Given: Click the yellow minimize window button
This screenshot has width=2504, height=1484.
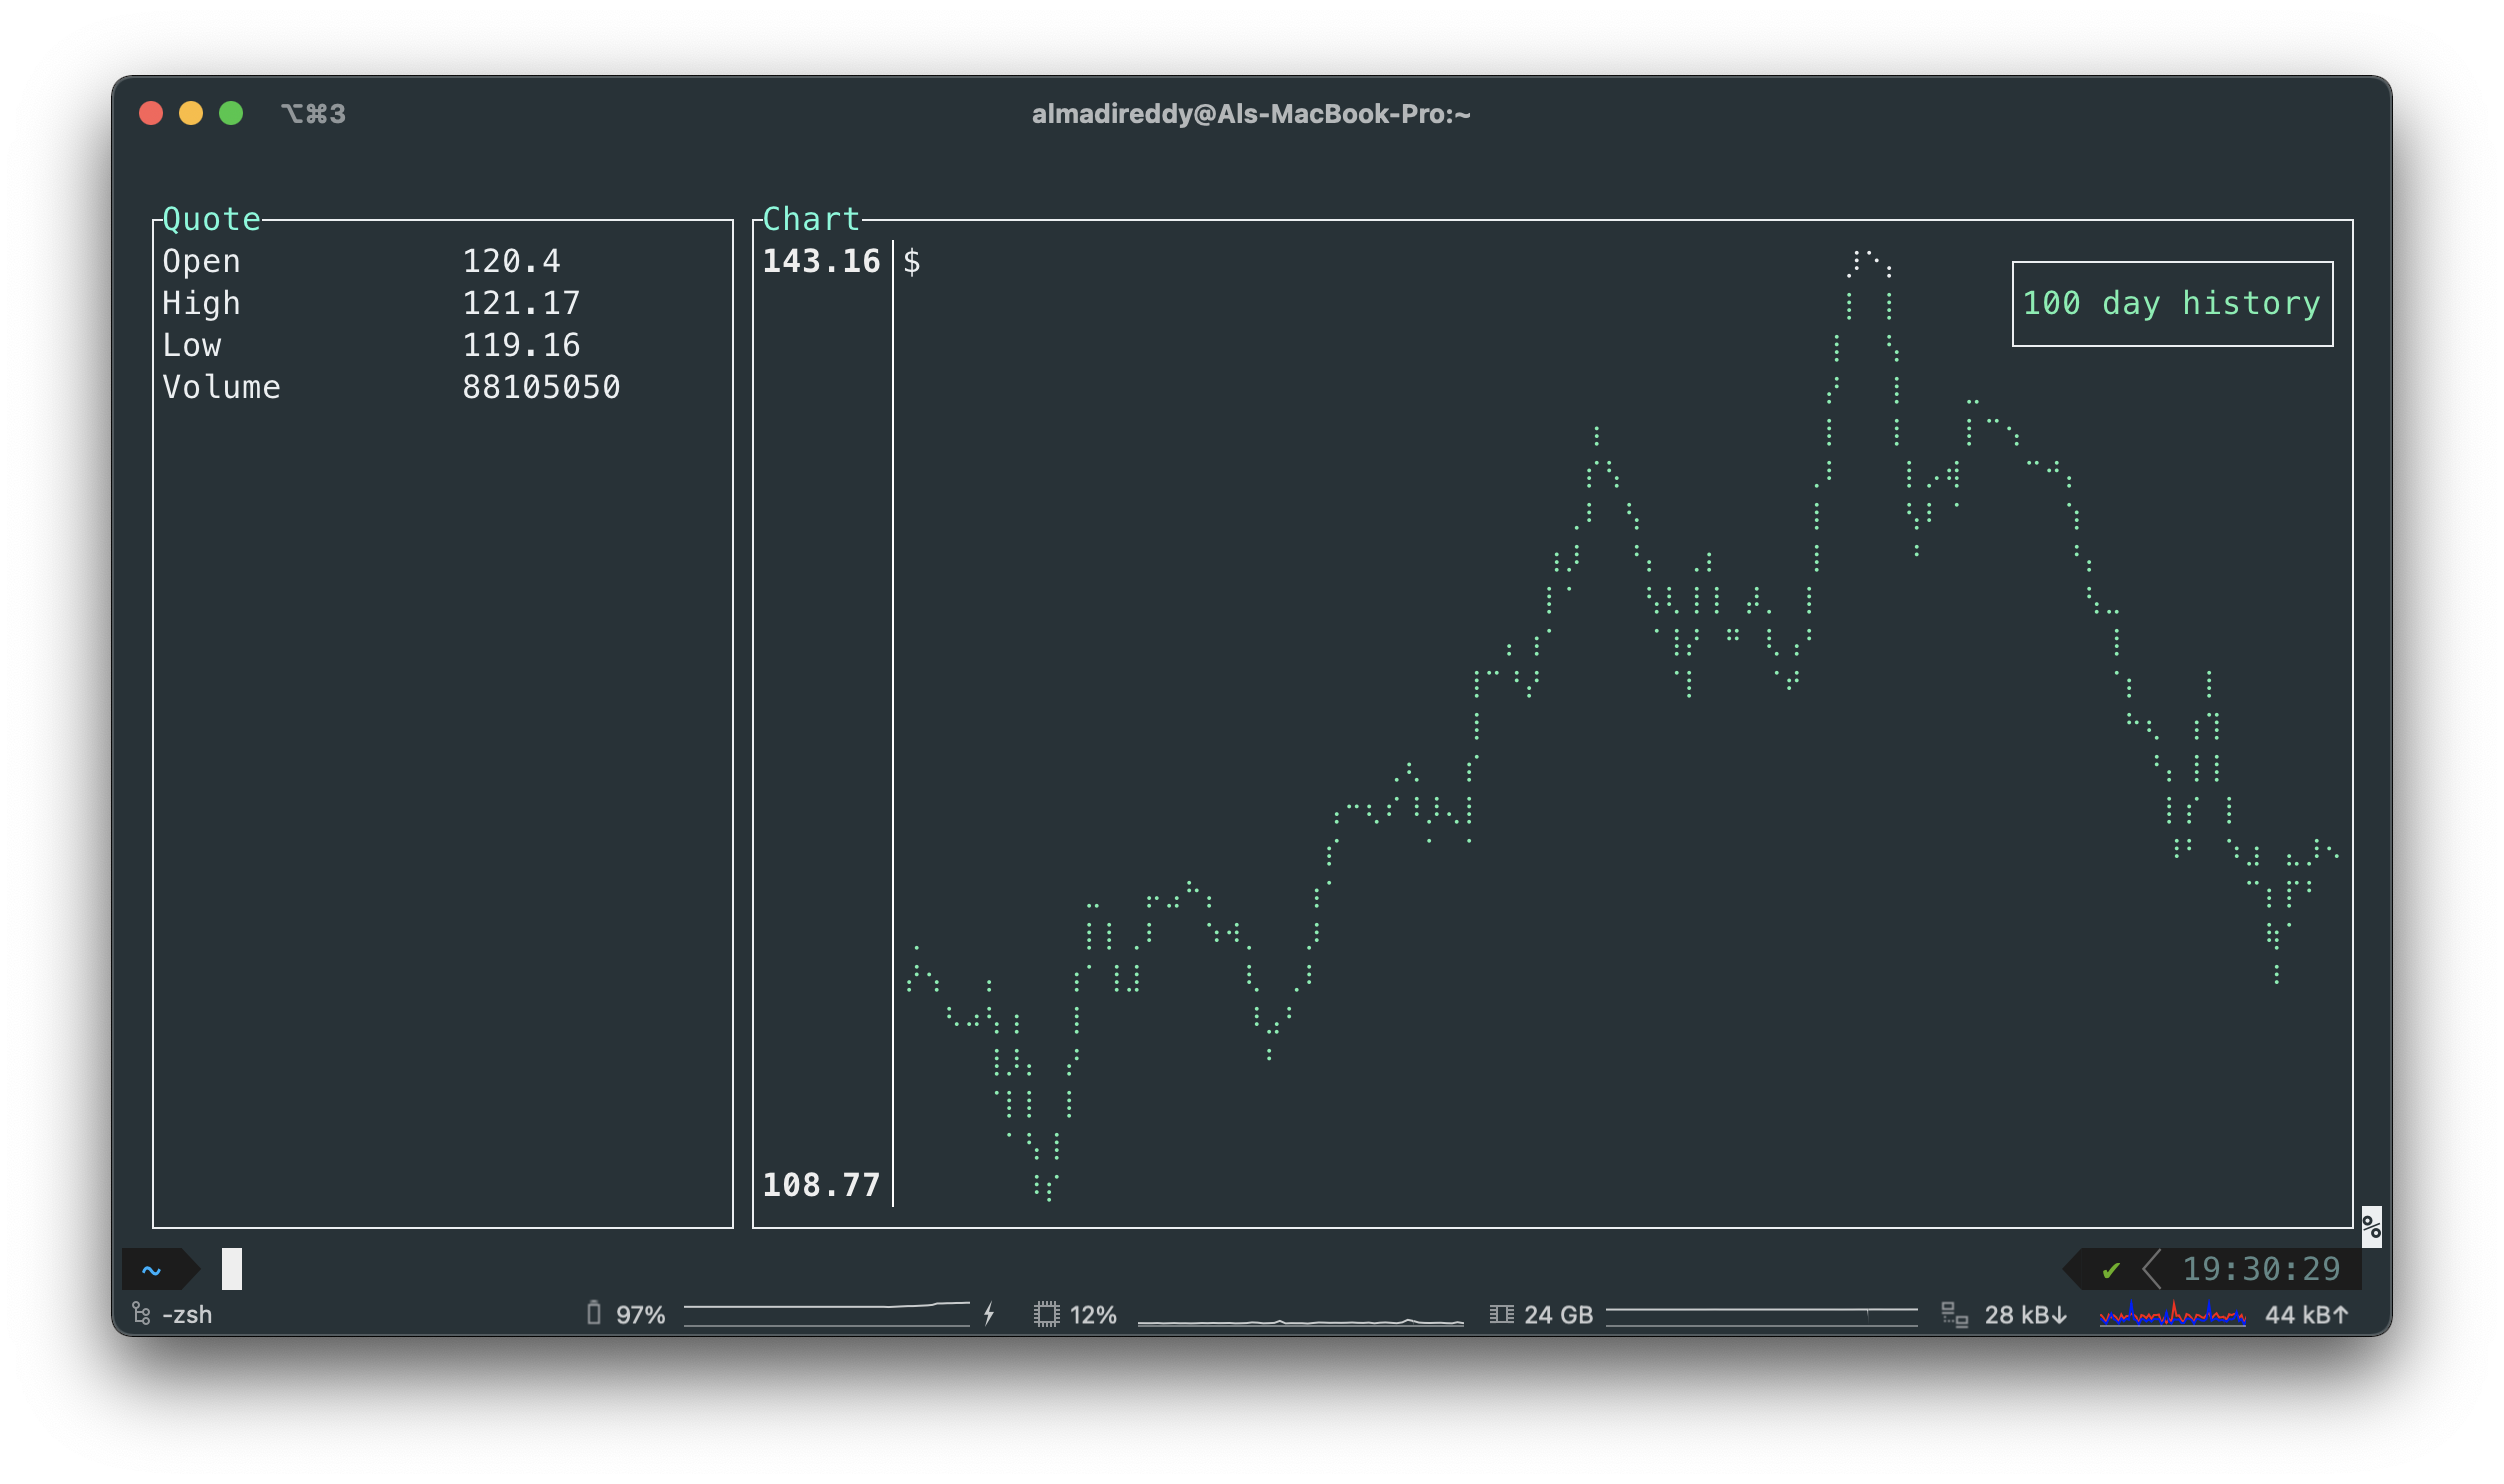Looking at the screenshot, I should (x=191, y=113).
